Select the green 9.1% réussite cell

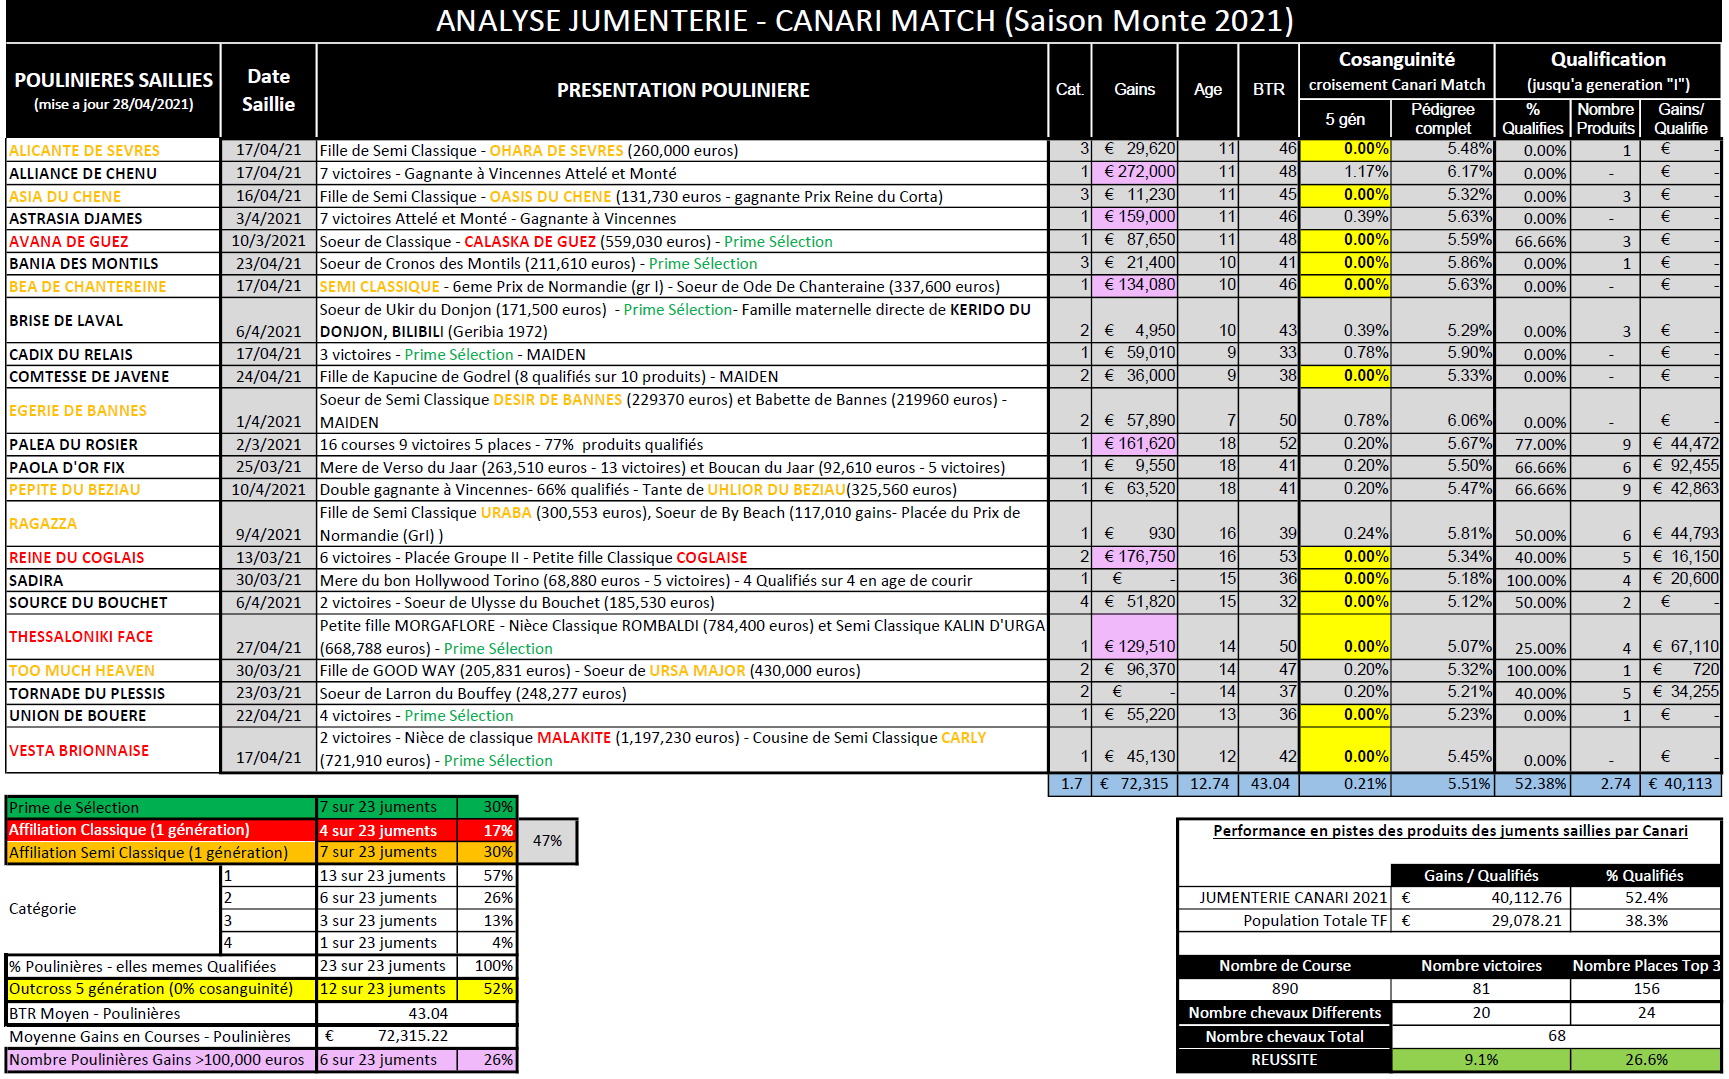[x=1481, y=1060]
